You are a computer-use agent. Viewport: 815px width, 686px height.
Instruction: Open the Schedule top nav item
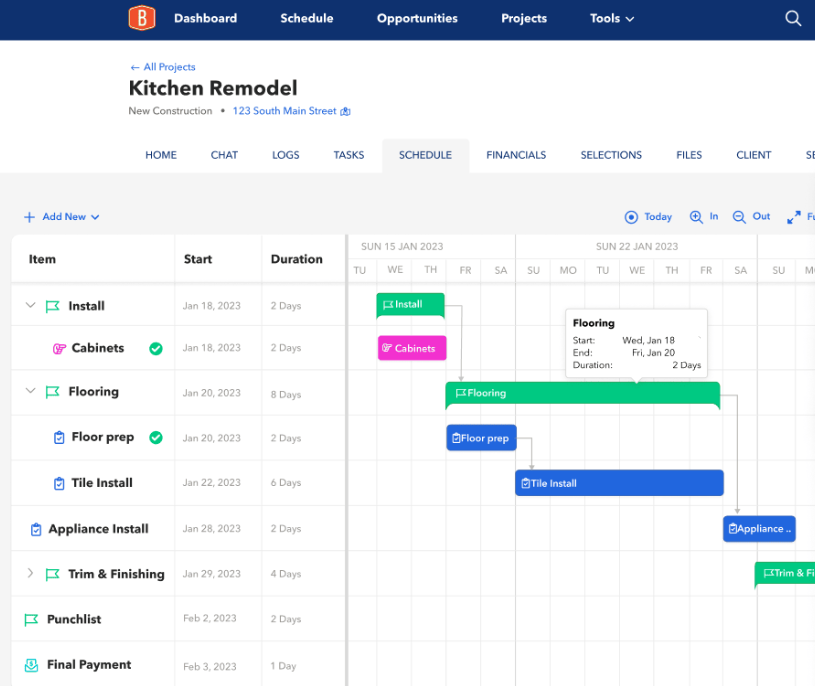(307, 18)
